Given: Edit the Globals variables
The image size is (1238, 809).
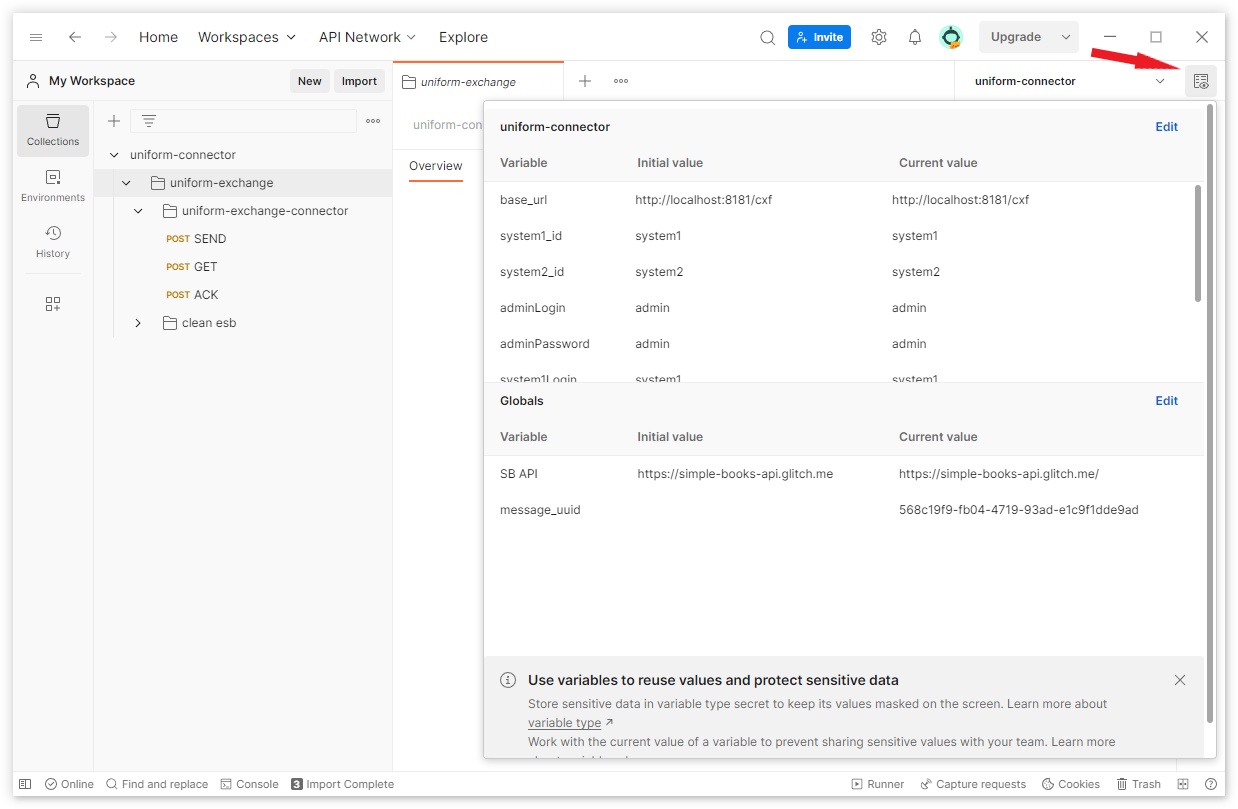Looking at the screenshot, I should click(1166, 401).
